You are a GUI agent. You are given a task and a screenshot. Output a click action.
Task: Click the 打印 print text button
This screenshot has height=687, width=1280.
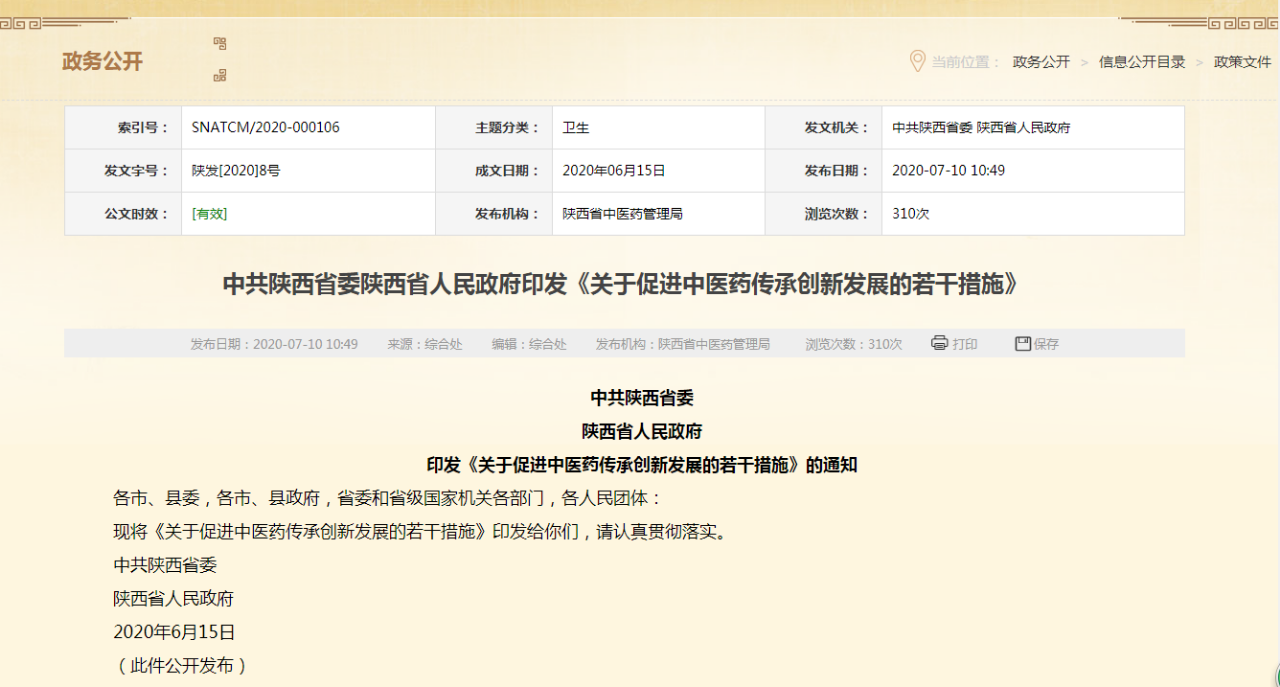coord(965,344)
